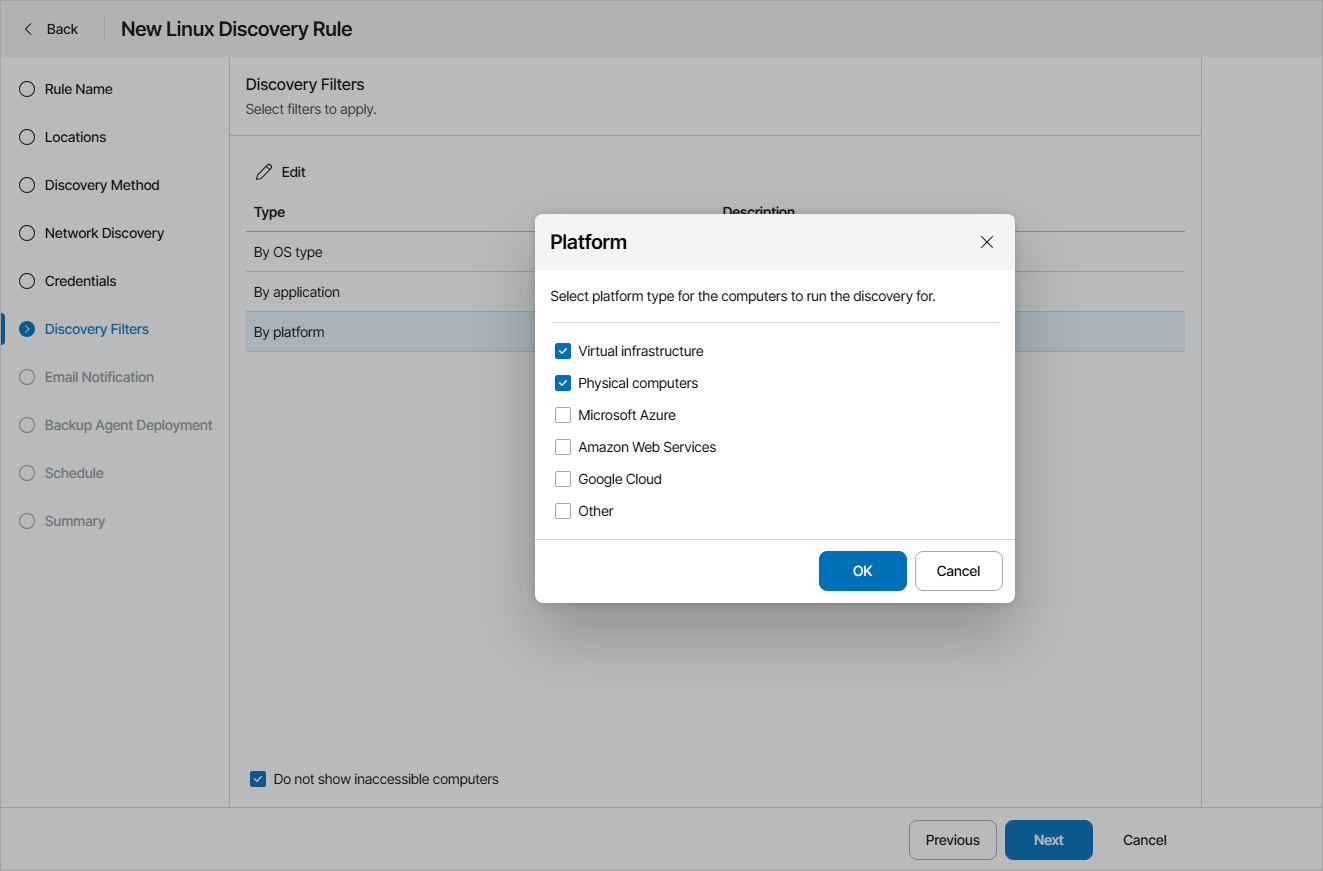Select the Google Cloud platform checkbox
This screenshot has width=1323, height=871.
(x=562, y=478)
